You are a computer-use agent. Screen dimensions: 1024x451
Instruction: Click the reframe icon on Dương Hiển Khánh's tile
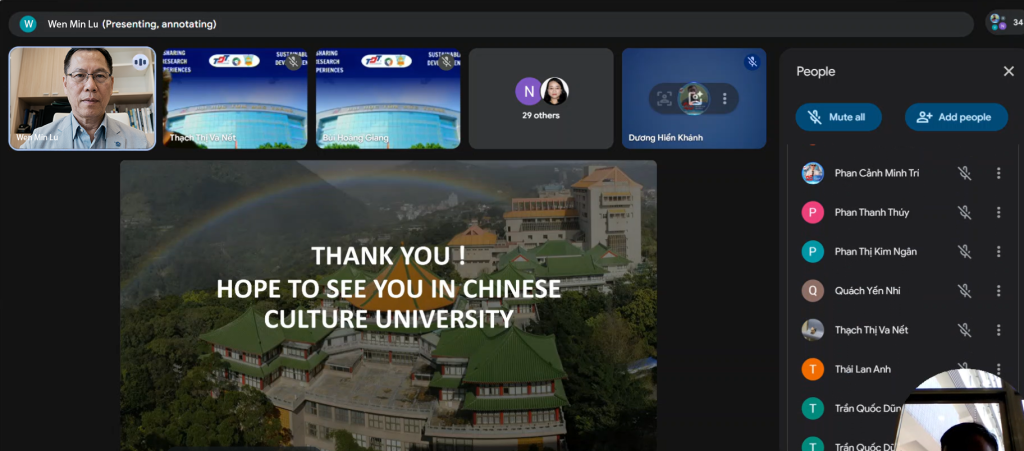[664, 98]
